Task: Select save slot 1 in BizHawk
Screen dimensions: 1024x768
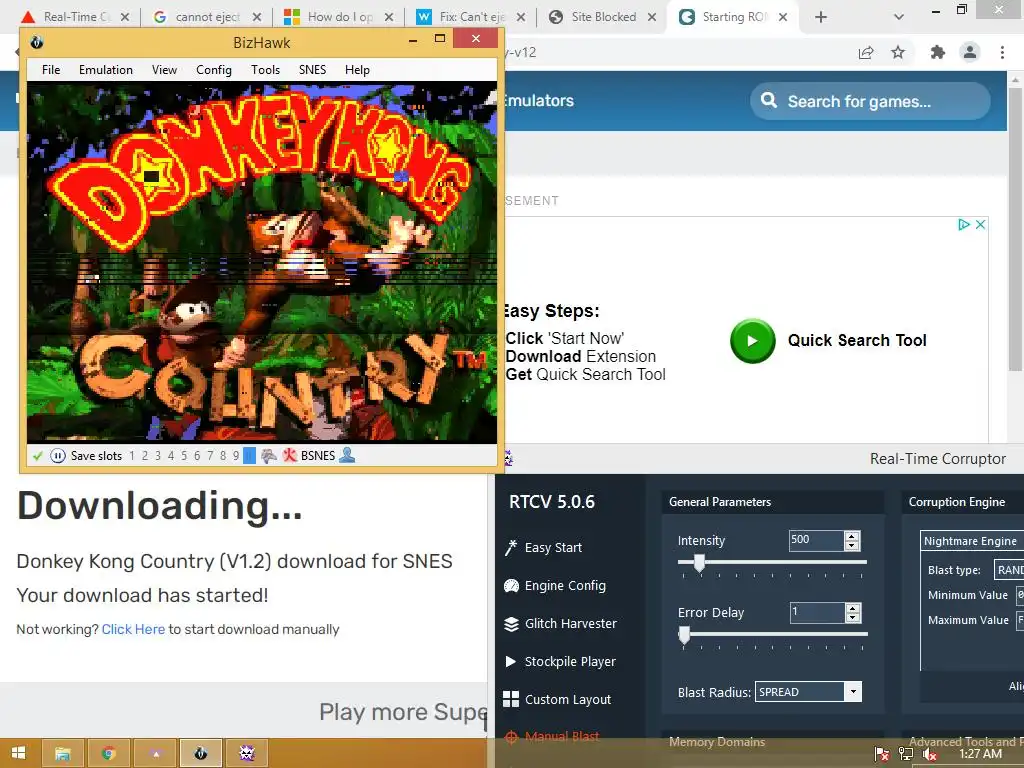Action: tap(132, 456)
